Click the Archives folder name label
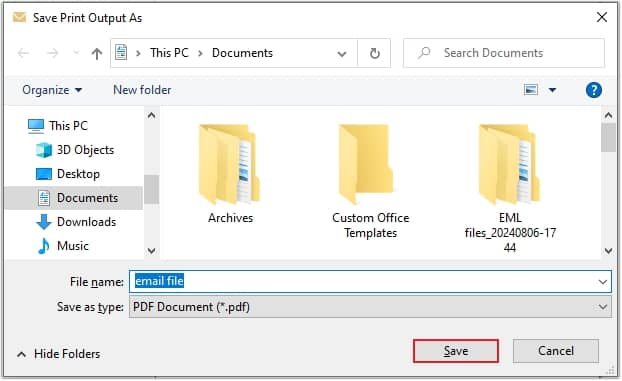The height and width of the screenshot is (381, 622). tap(230, 217)
